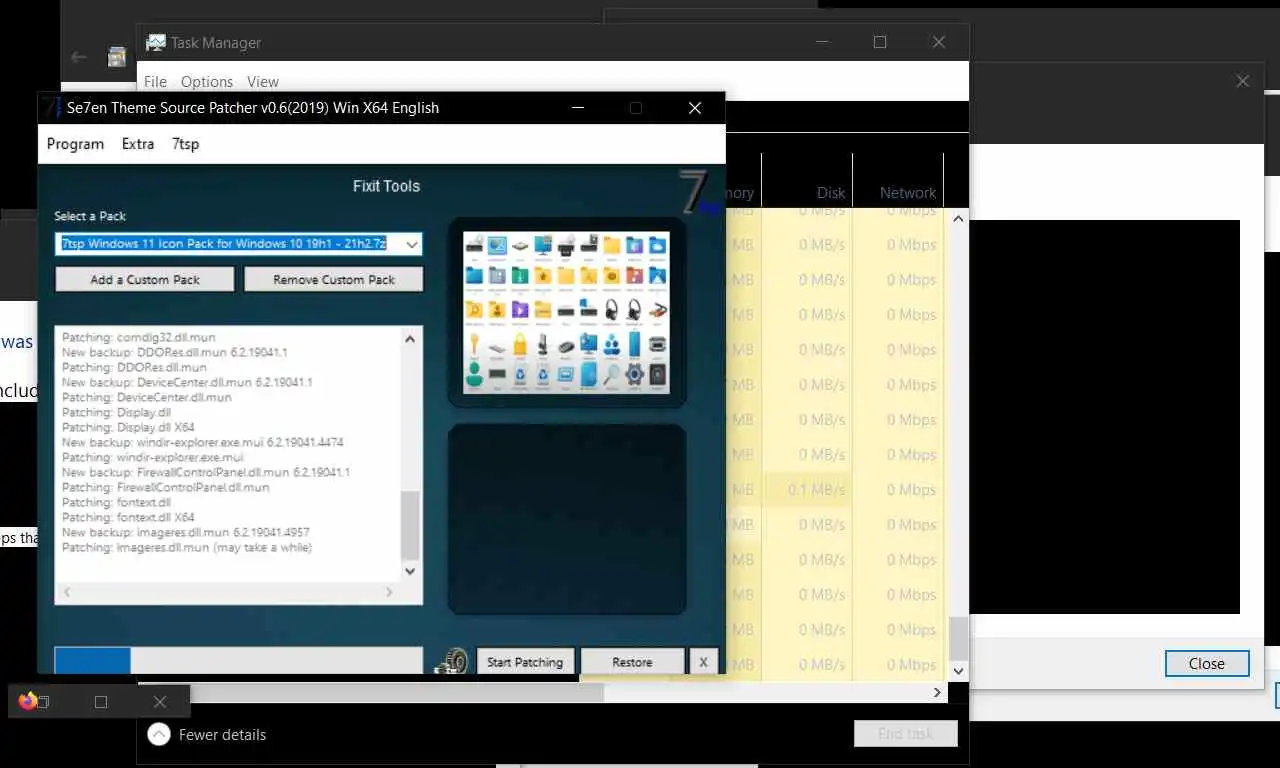
Task: Click the Start Patching button
Action: coord(525,662)
